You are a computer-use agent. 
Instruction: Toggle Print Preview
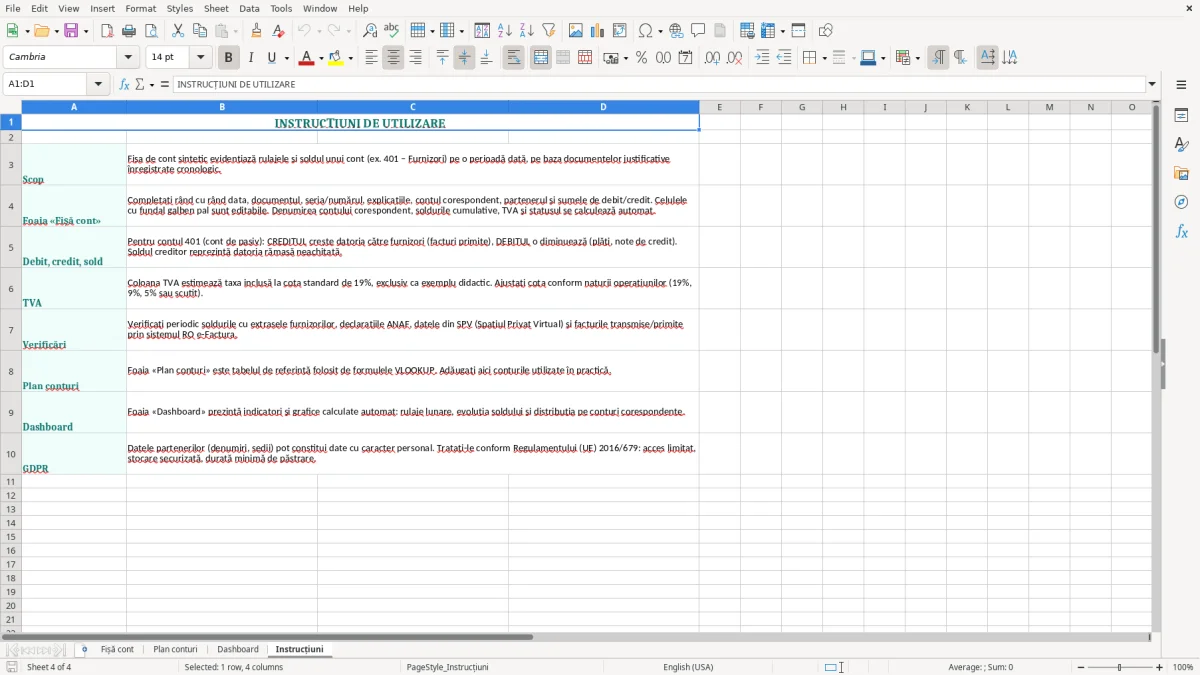(x=151, y=31)
